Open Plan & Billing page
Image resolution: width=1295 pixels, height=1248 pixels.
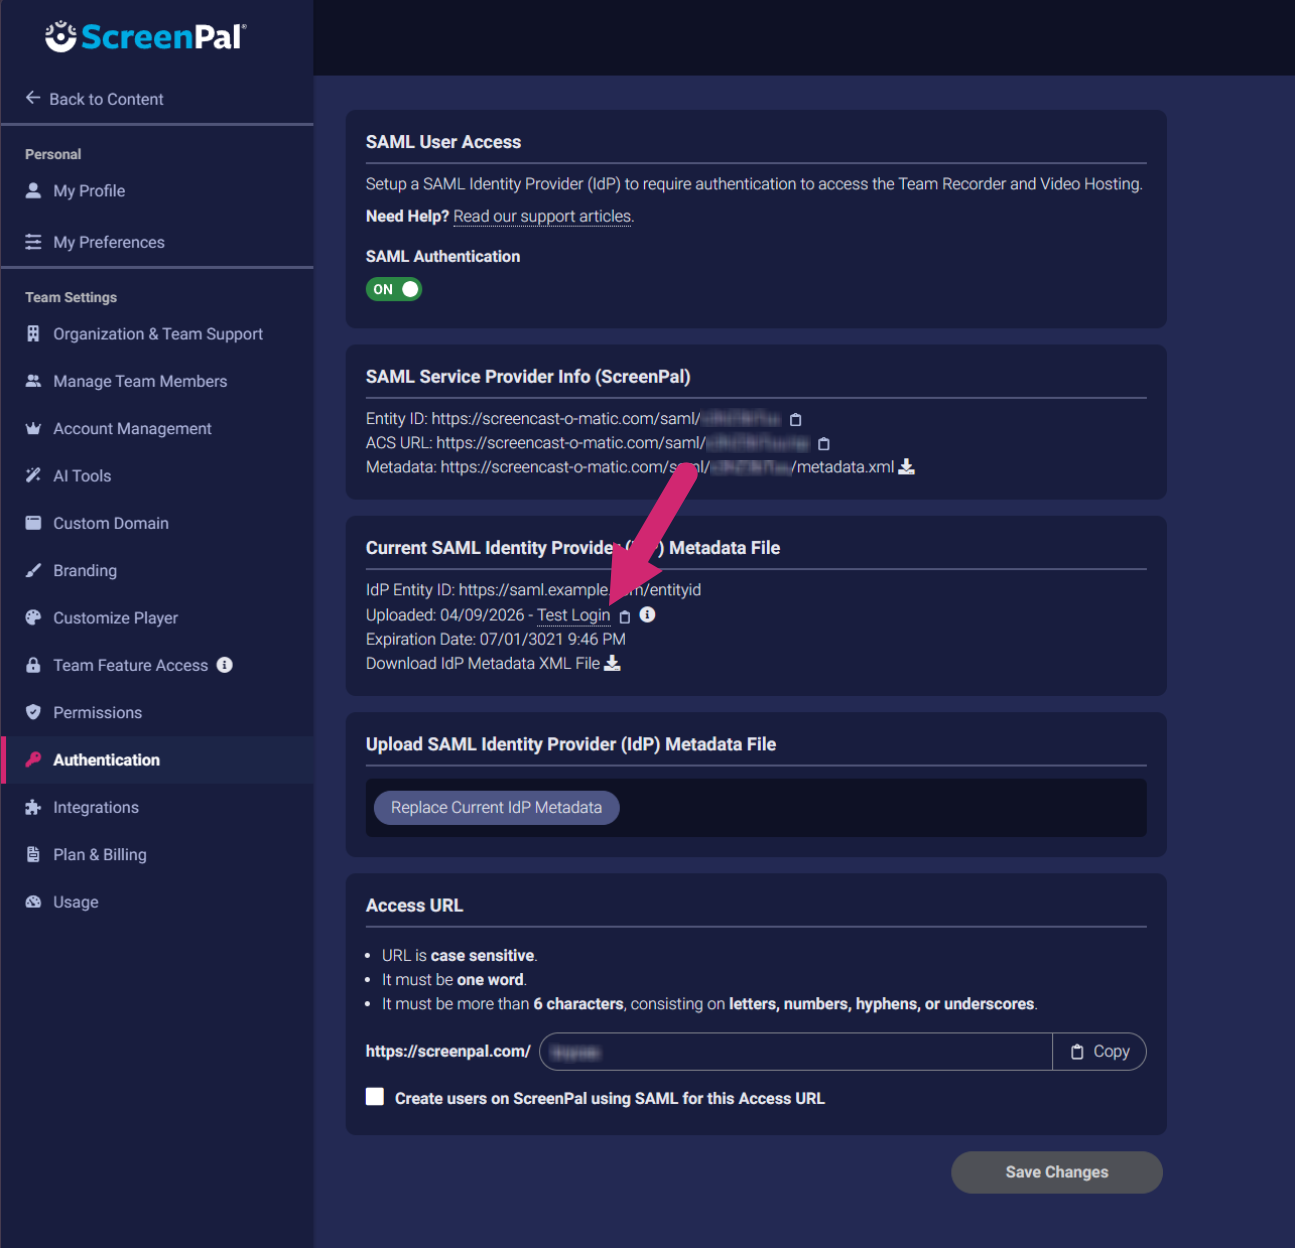pos(100,854)
